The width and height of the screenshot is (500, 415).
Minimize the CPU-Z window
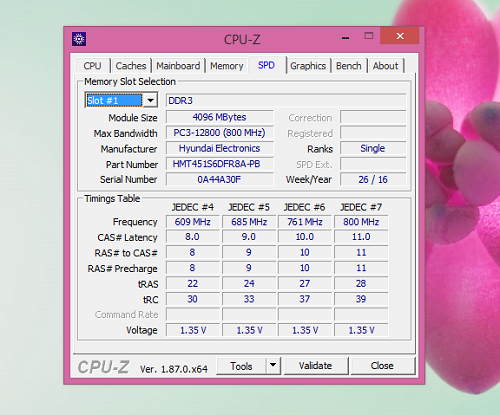(x=346, y=37)
